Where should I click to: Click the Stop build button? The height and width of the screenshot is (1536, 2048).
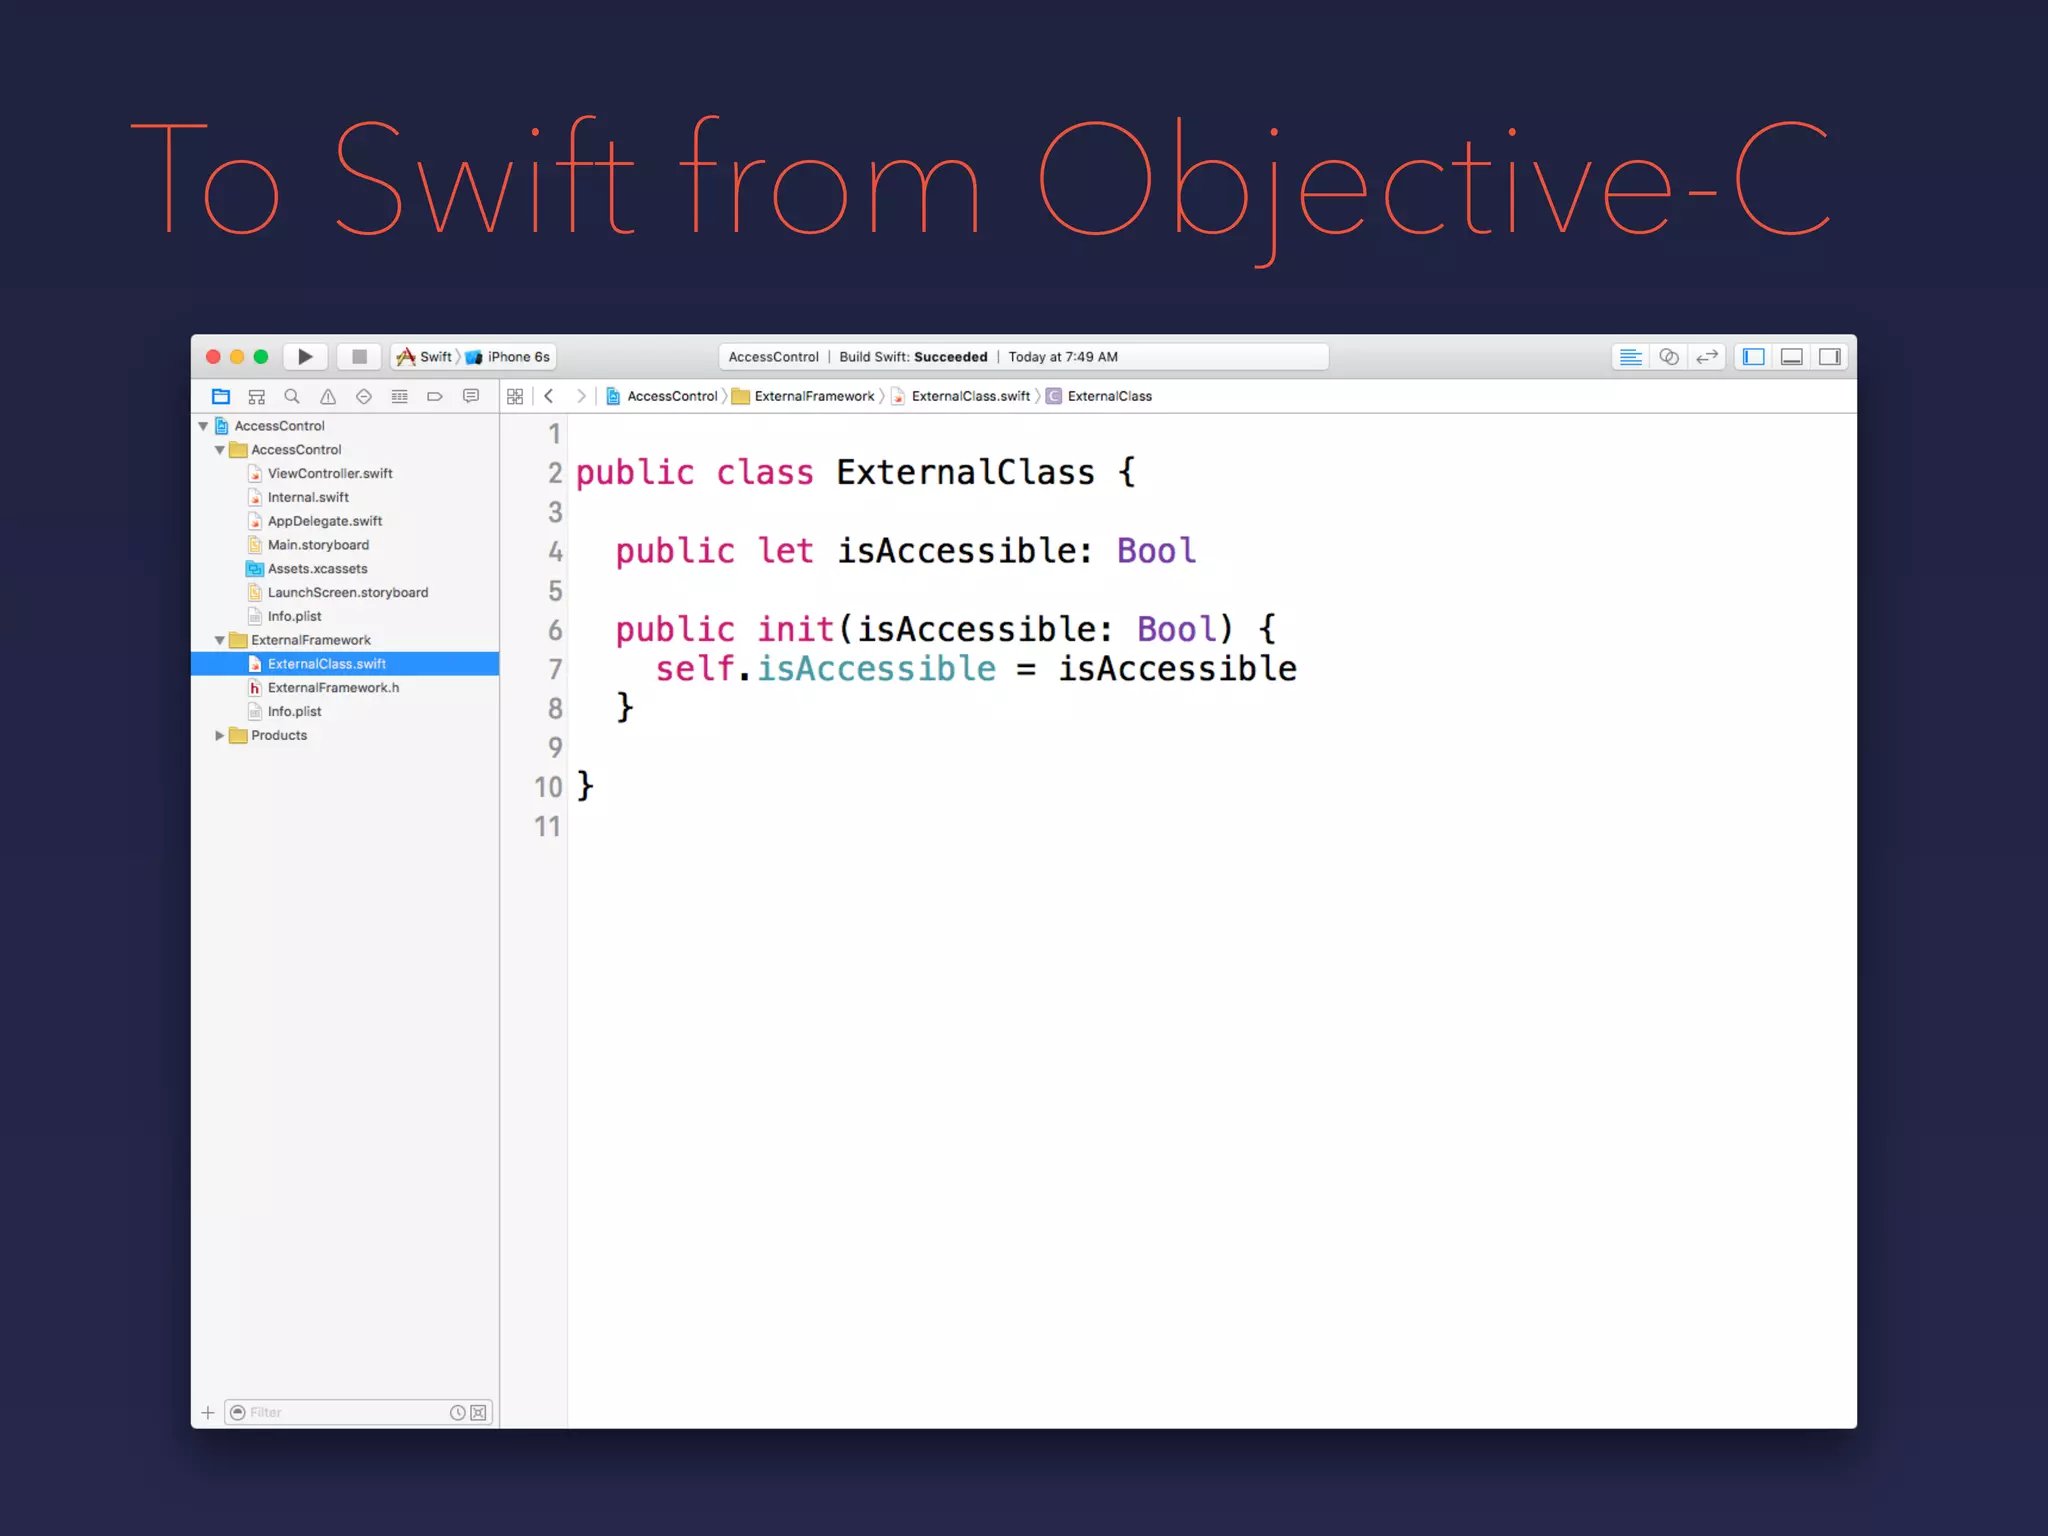click(x=359, y=357)
